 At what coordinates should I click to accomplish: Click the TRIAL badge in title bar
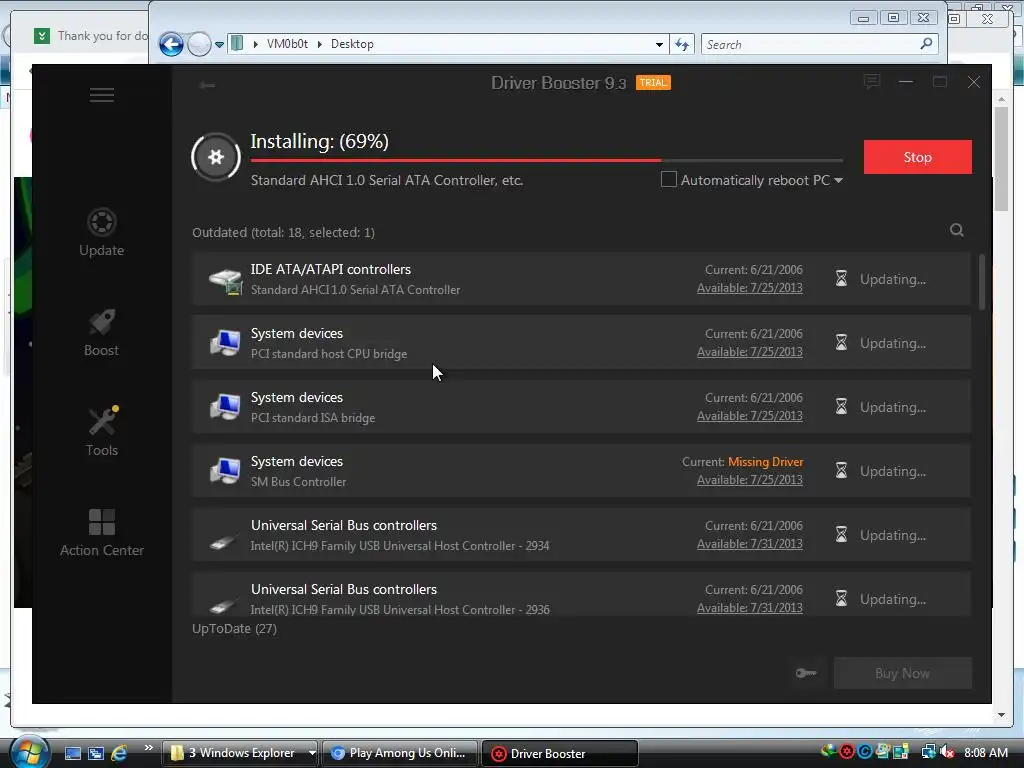(x=653, y=83)
